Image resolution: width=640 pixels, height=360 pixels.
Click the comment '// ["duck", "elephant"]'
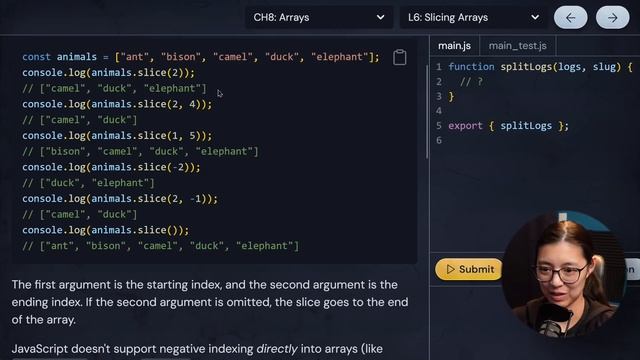(88, 183)
